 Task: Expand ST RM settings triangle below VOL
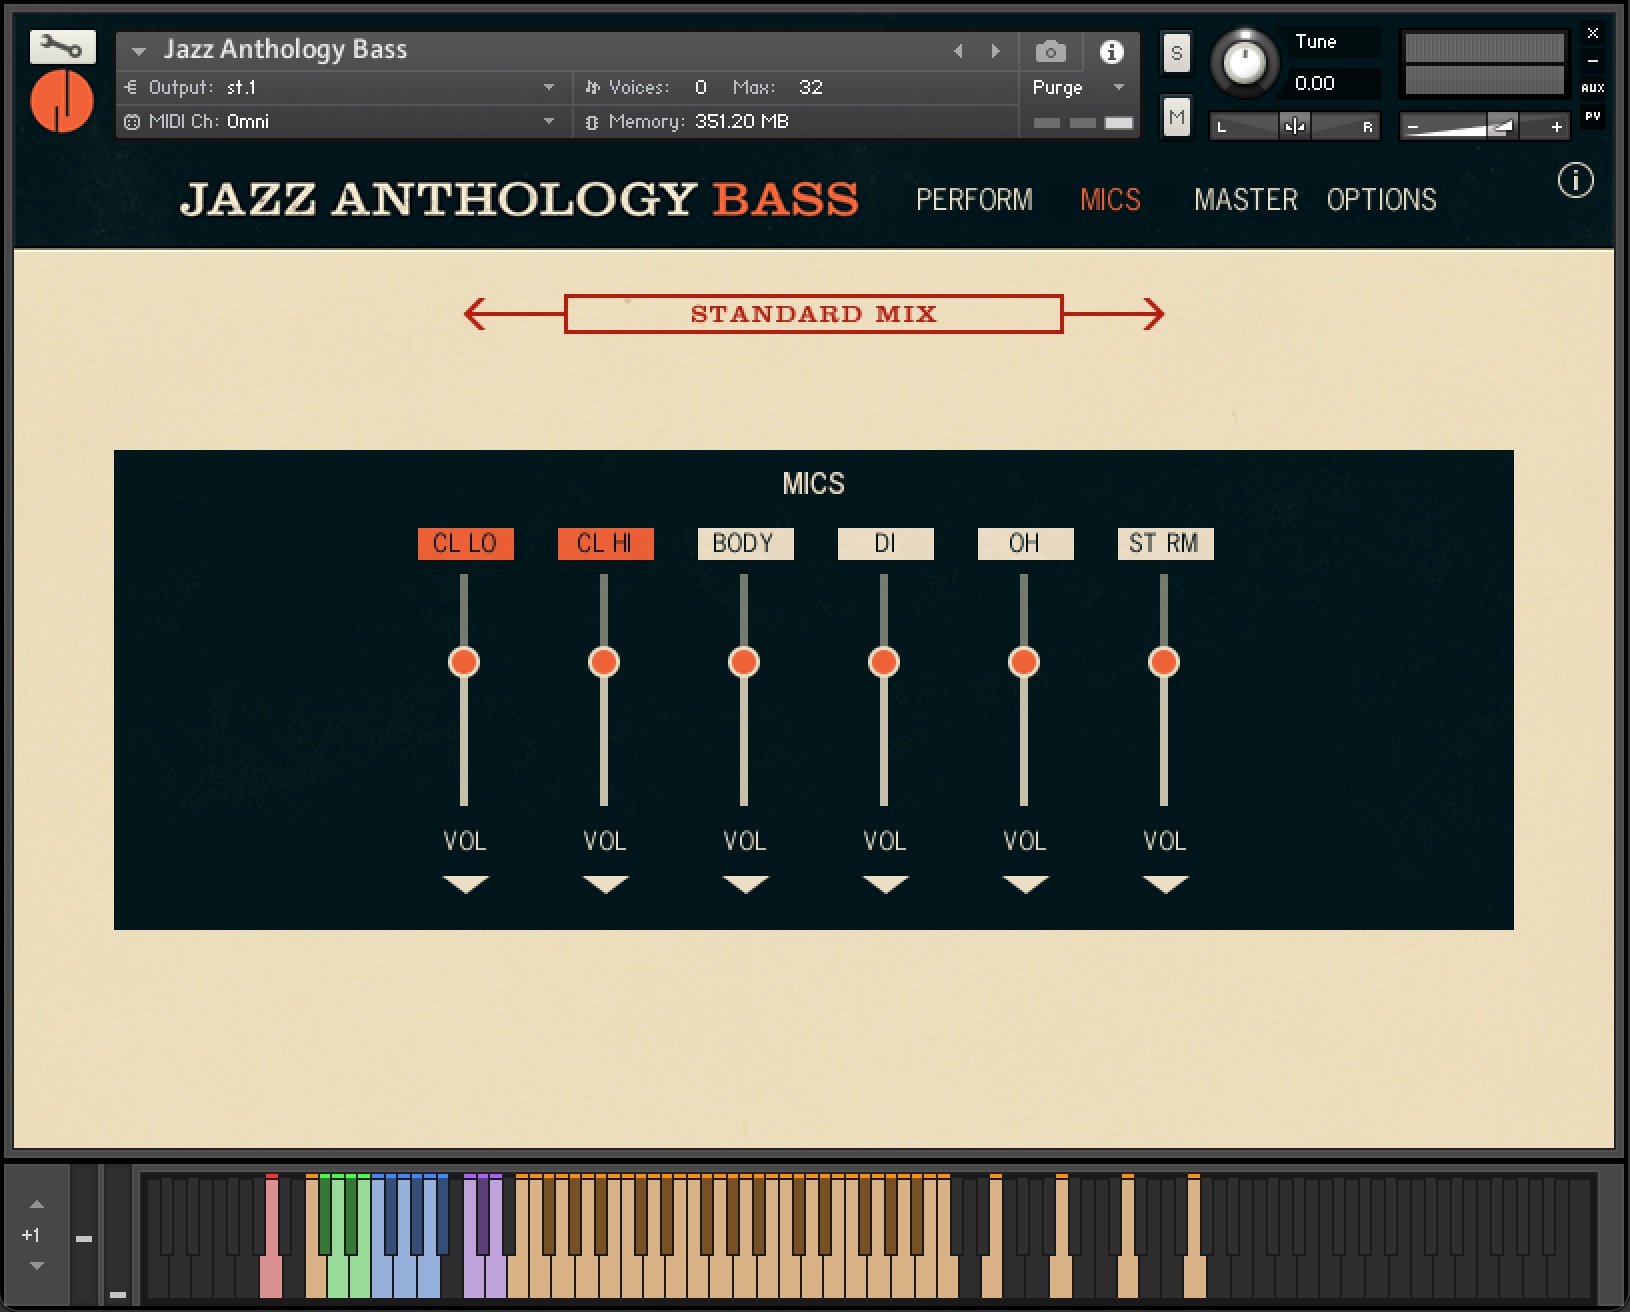tap(1165, 884)
